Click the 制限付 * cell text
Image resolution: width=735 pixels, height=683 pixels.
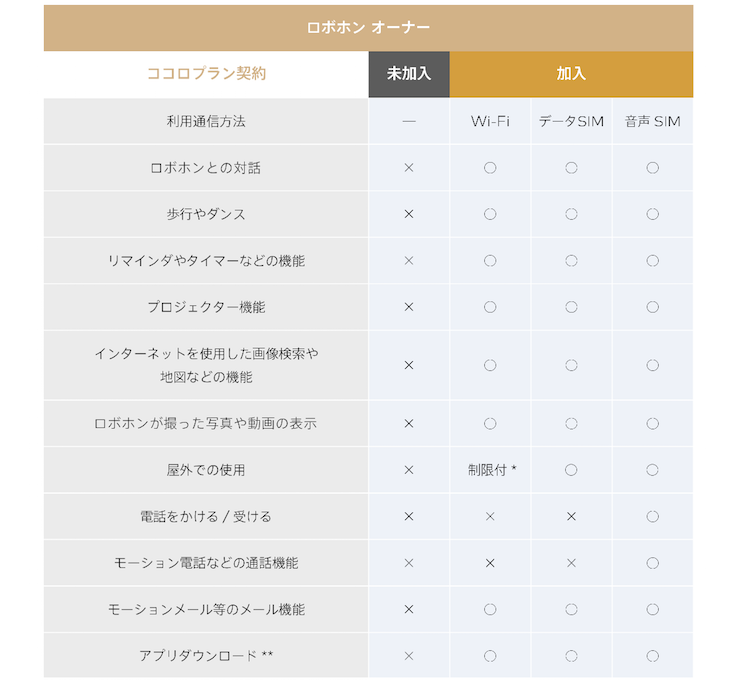490,470
